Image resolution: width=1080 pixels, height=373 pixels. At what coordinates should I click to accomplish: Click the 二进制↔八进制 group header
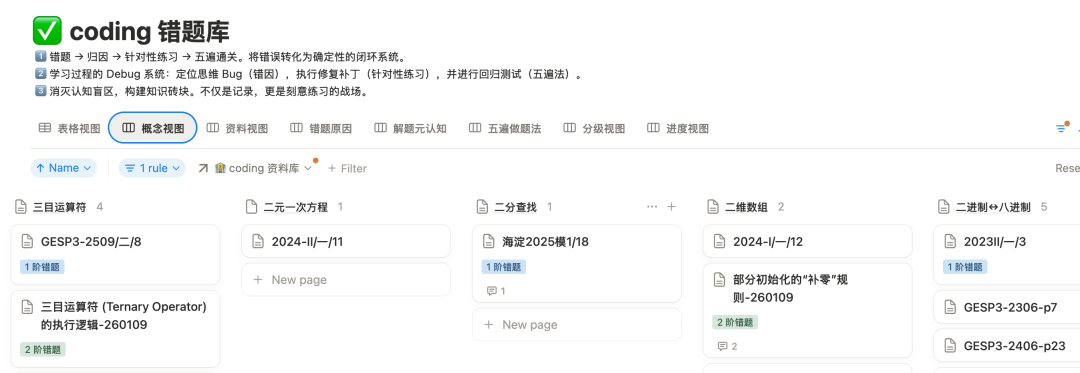click(993, 206)
